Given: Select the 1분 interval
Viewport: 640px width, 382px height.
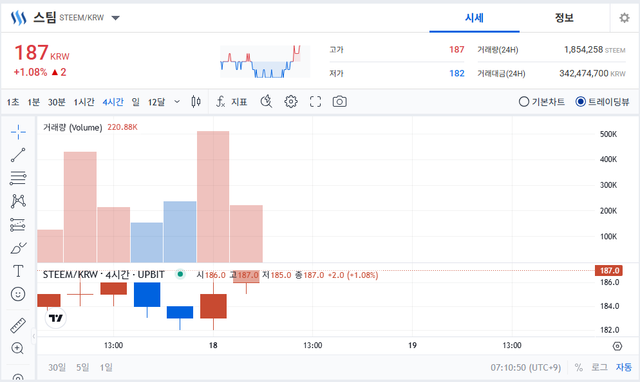Looking at the screenshot, I should [x=33, y=102].
